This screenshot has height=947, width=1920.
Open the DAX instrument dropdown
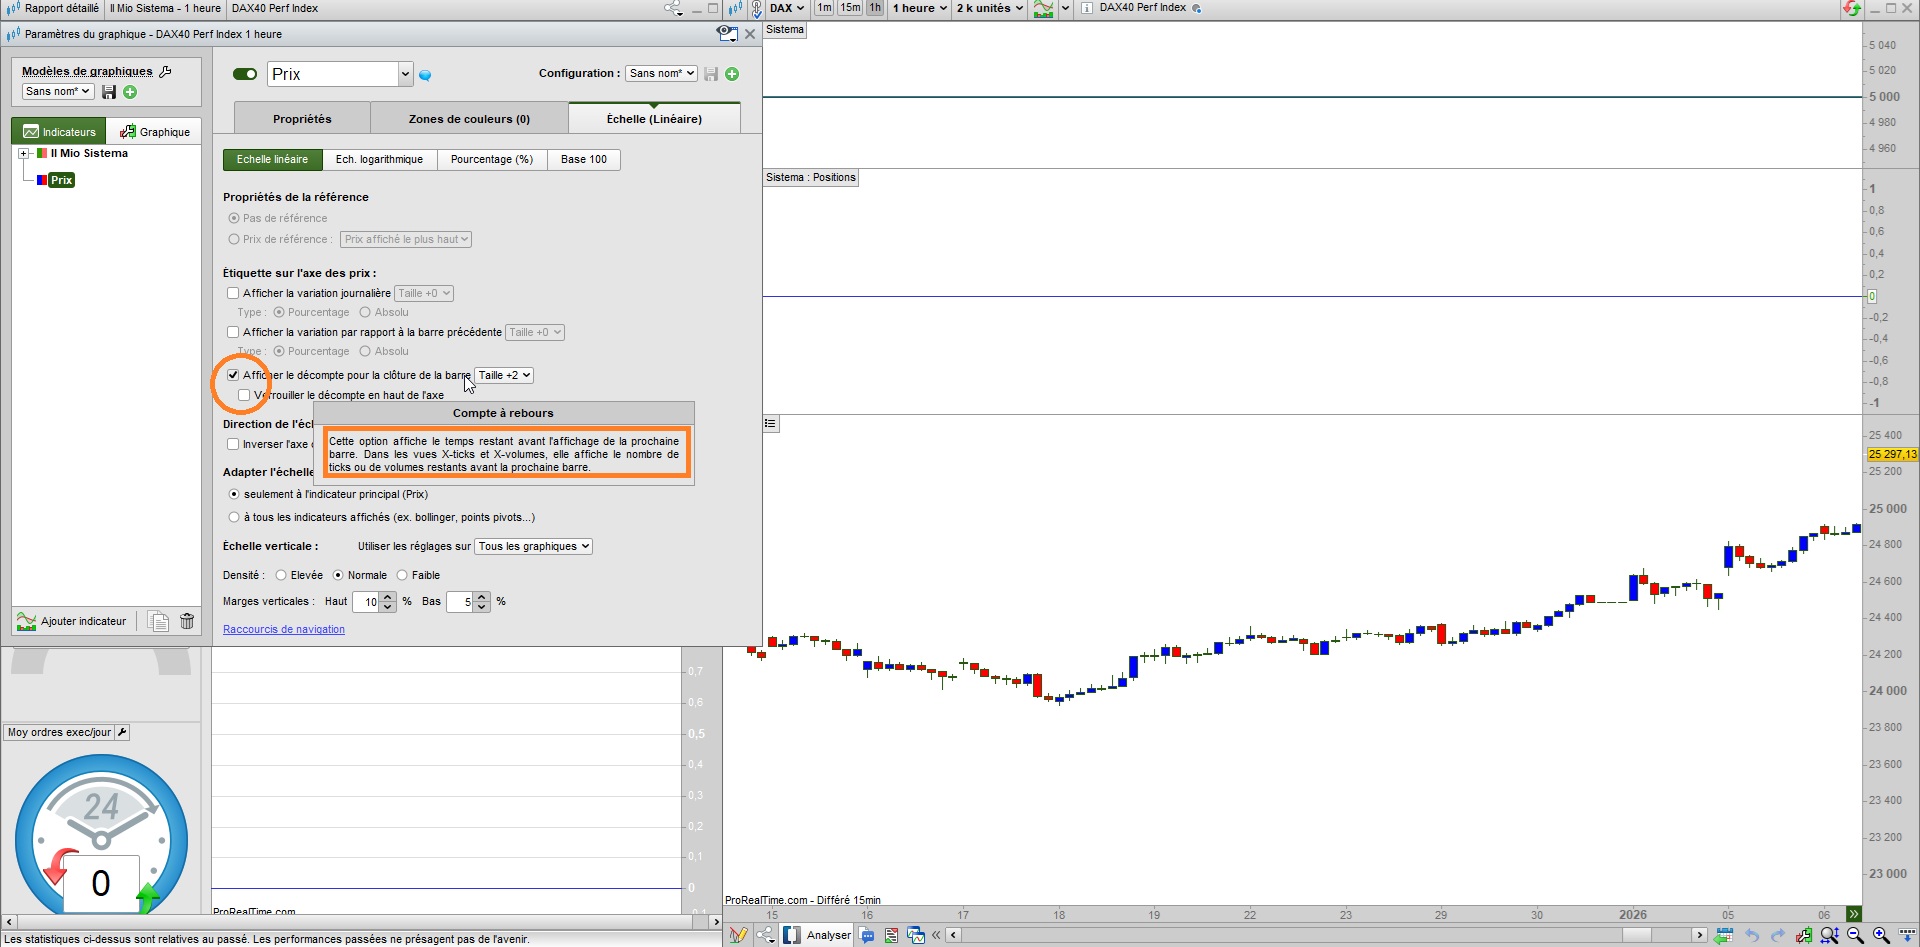(x=787, y=8)
